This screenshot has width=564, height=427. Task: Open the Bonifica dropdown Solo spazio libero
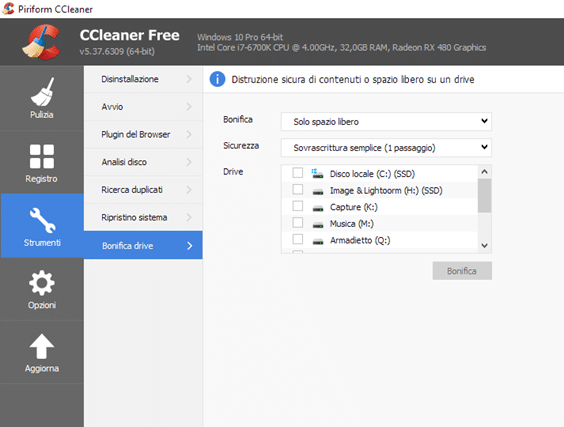(x=386, y=122)
